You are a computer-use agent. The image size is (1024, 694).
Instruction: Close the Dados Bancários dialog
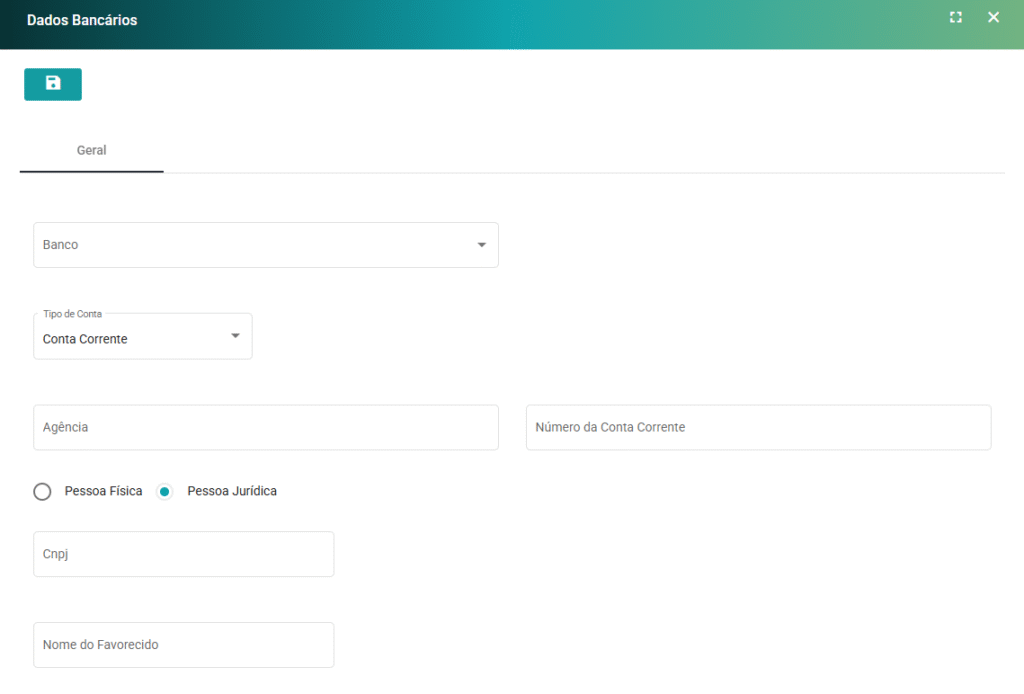tap(993, 17)
